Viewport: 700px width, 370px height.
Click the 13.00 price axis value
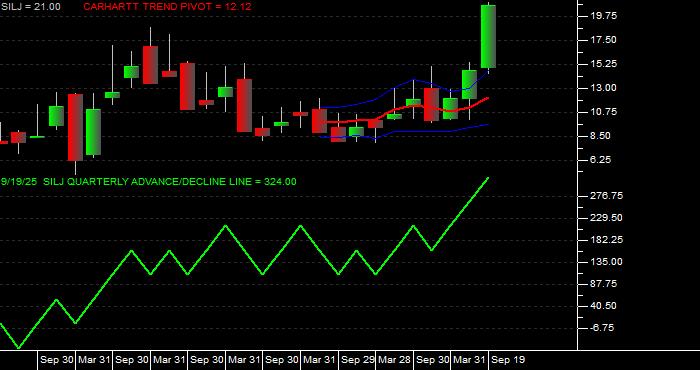click(603, 88)
